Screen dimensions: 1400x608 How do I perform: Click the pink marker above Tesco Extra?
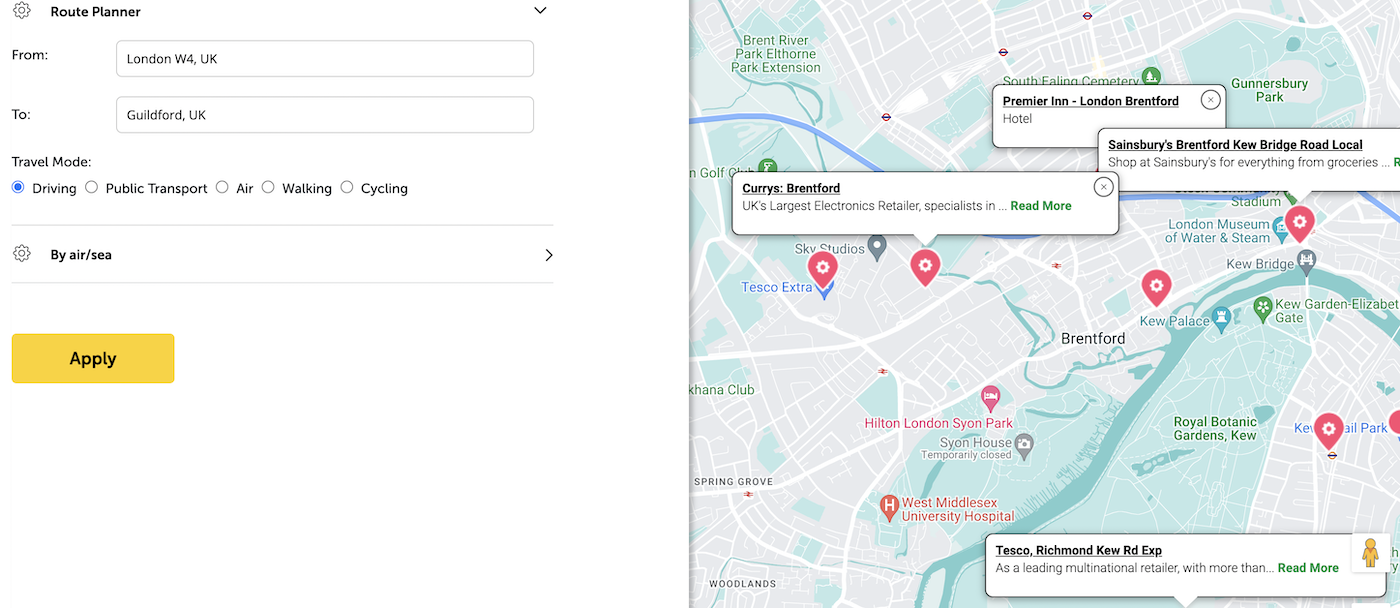822,268
